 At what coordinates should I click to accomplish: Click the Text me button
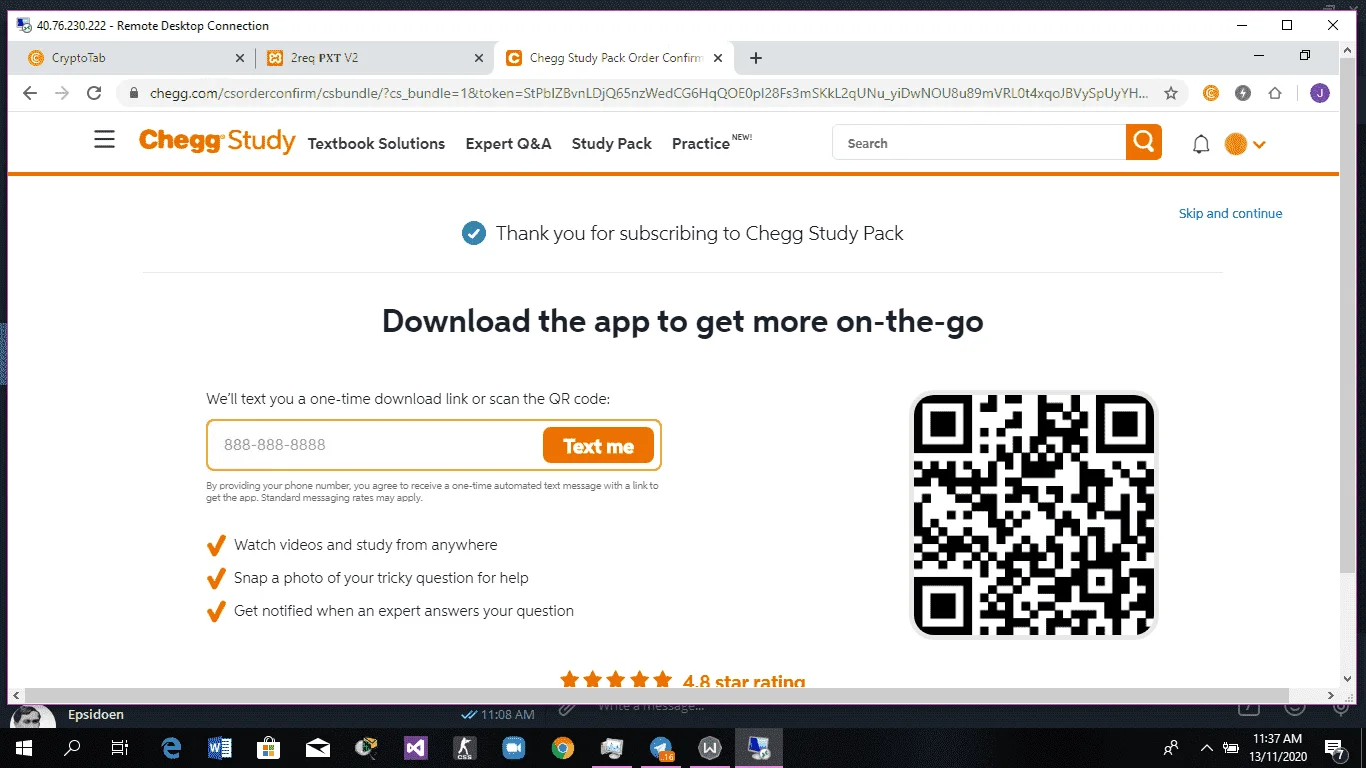(598, 446)
